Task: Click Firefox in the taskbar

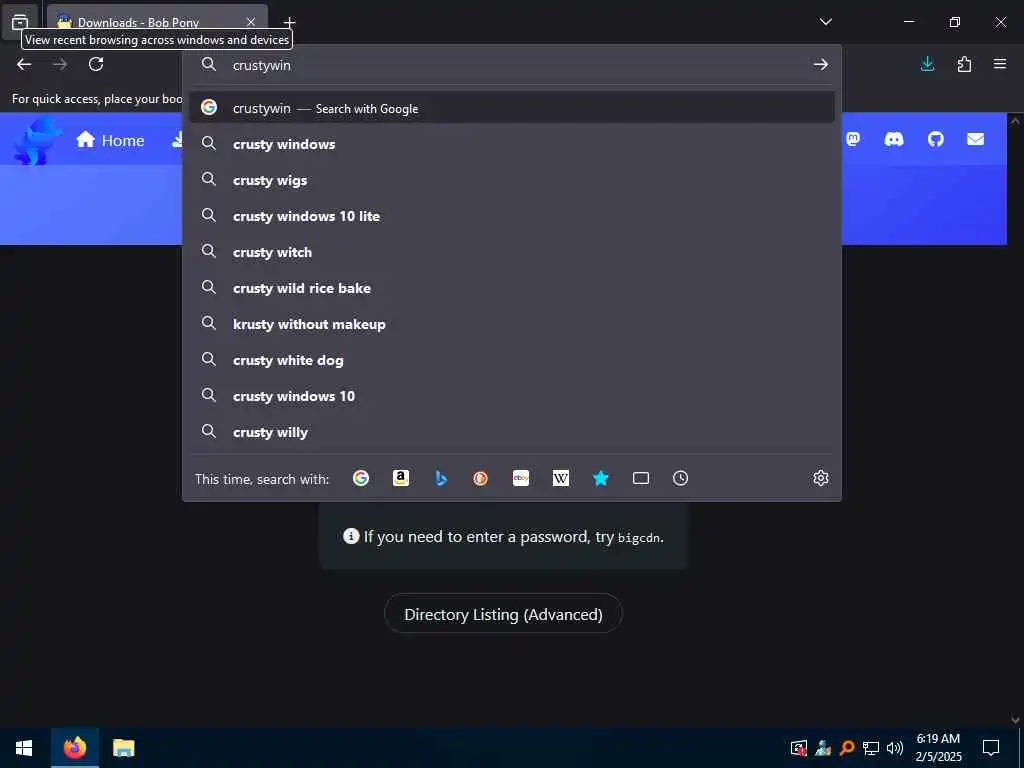Action: tap(74, 748)
